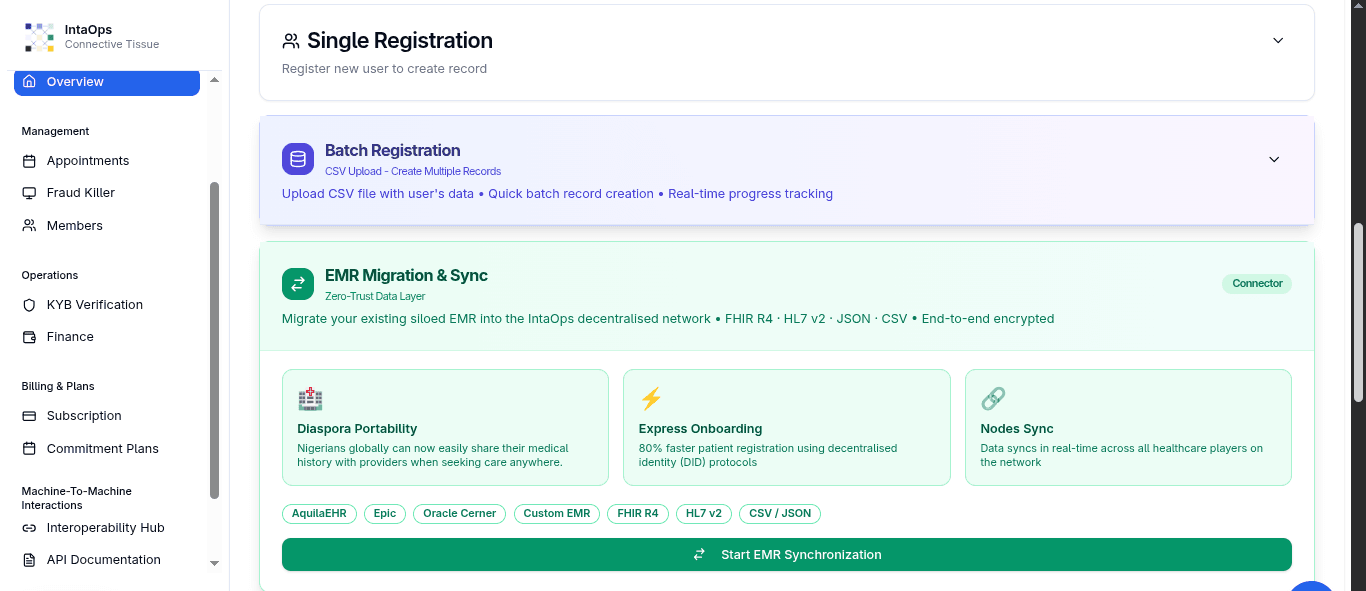Select the Oracle Cerner tag

pos(459,514)
